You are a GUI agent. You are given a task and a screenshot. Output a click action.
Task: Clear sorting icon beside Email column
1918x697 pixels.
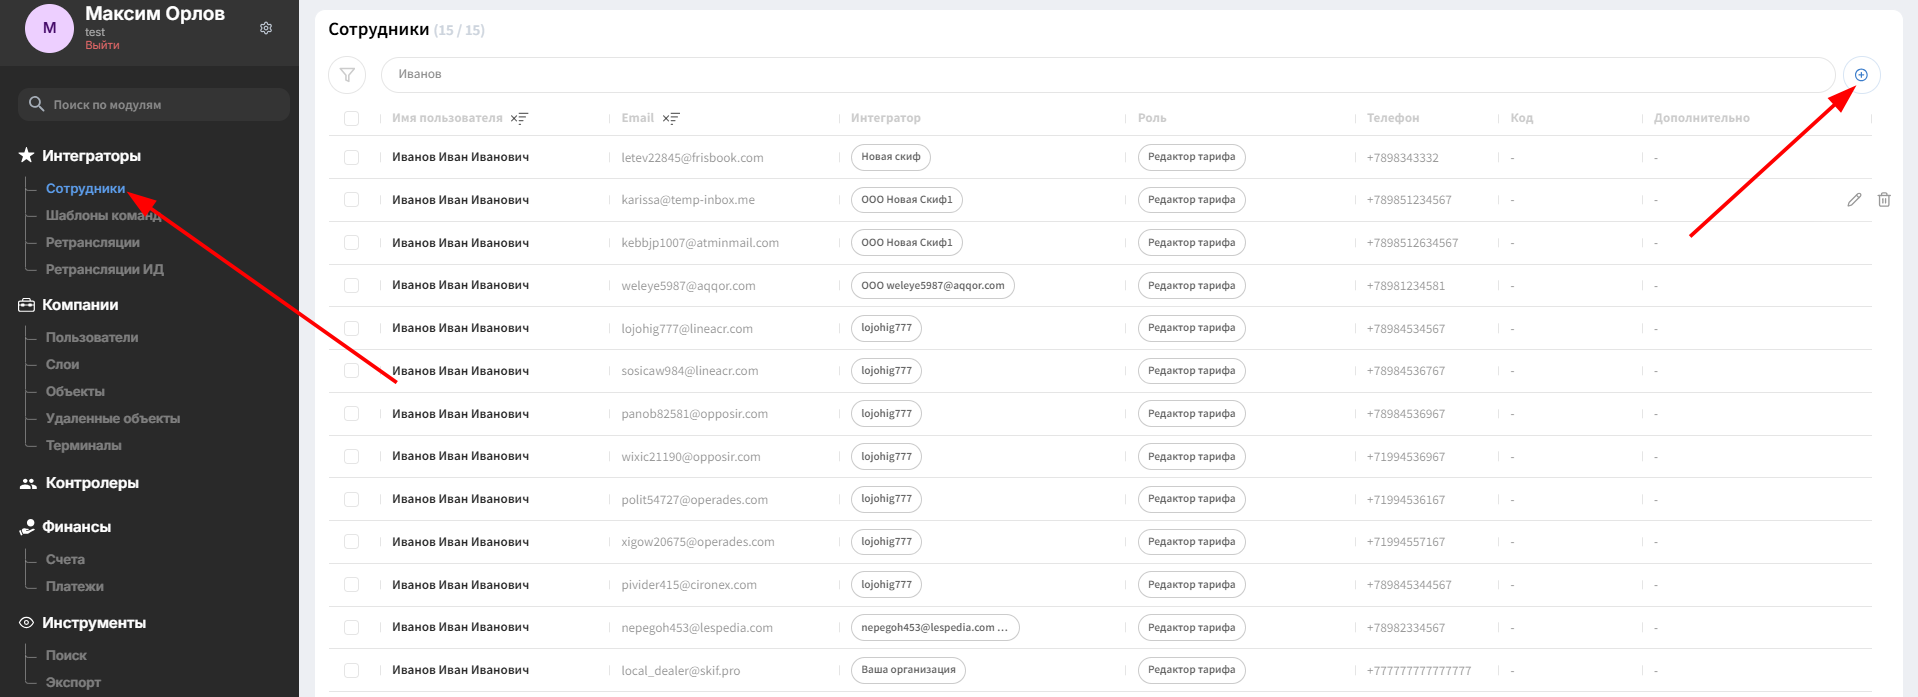[x=671, y=118]
